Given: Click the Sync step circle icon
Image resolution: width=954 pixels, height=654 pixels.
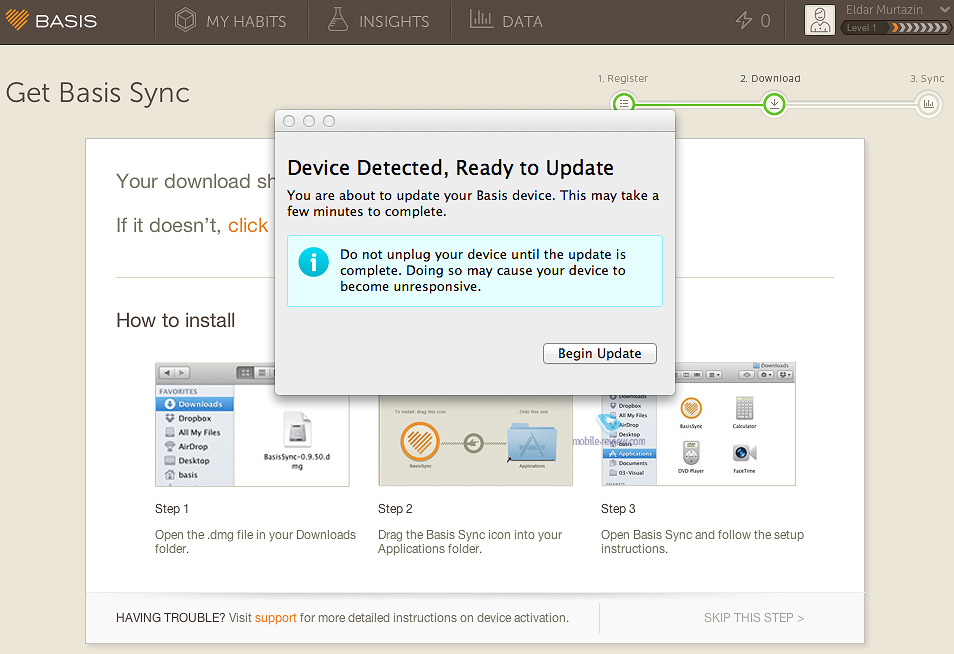Looking at the screenshot, I should tap(928, 103).
